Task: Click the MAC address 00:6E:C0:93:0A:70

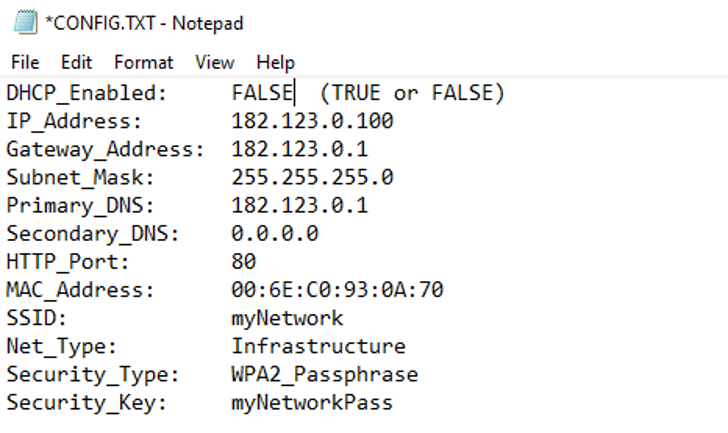Action: pos(338,290)
